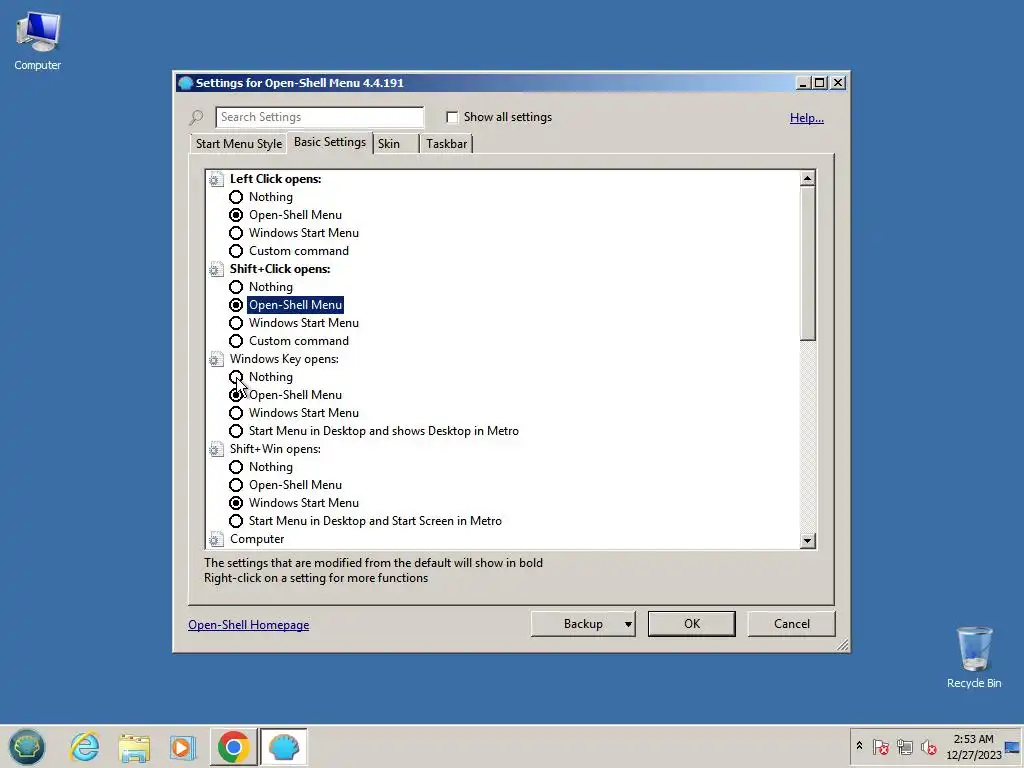The height and width of the screenshot is (768, 1024).
Task: Open the Backup dropdown arrow
Action: tap(628, 624)
